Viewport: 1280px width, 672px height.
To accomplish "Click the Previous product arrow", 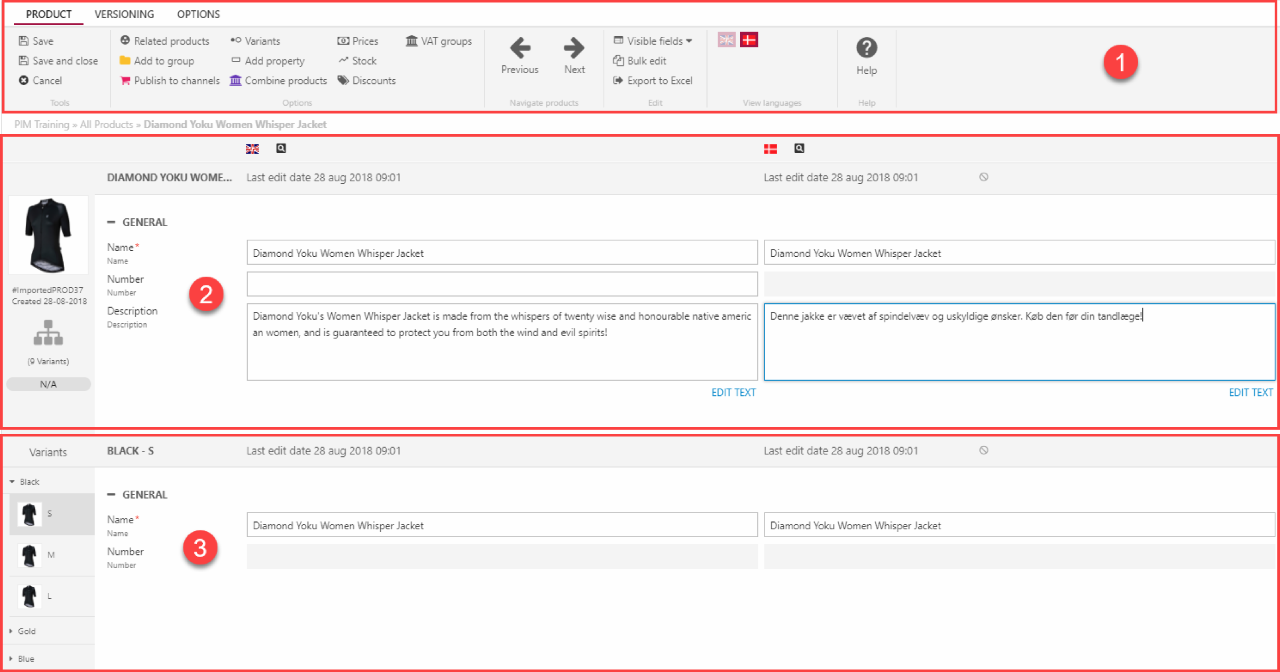I will [x=520, y=48].
